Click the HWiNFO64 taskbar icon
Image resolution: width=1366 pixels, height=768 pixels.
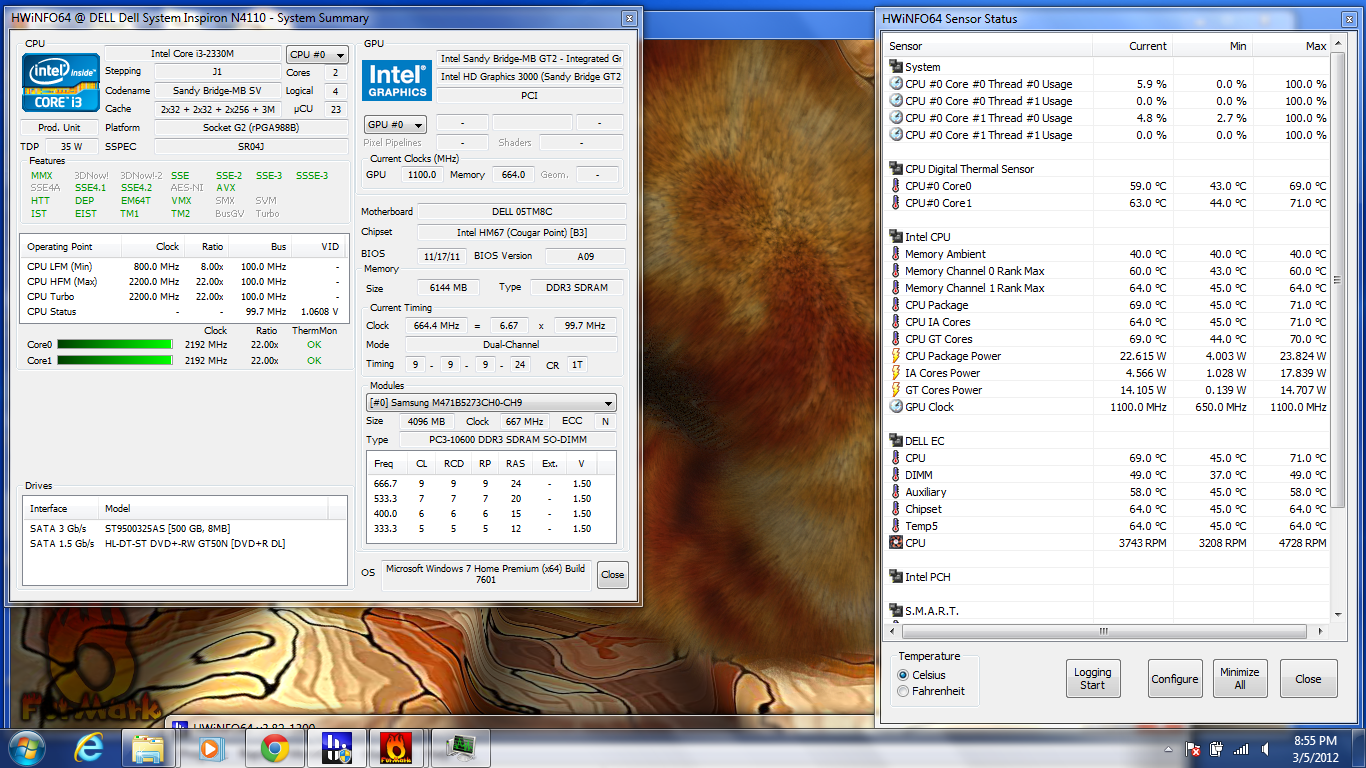336,748
